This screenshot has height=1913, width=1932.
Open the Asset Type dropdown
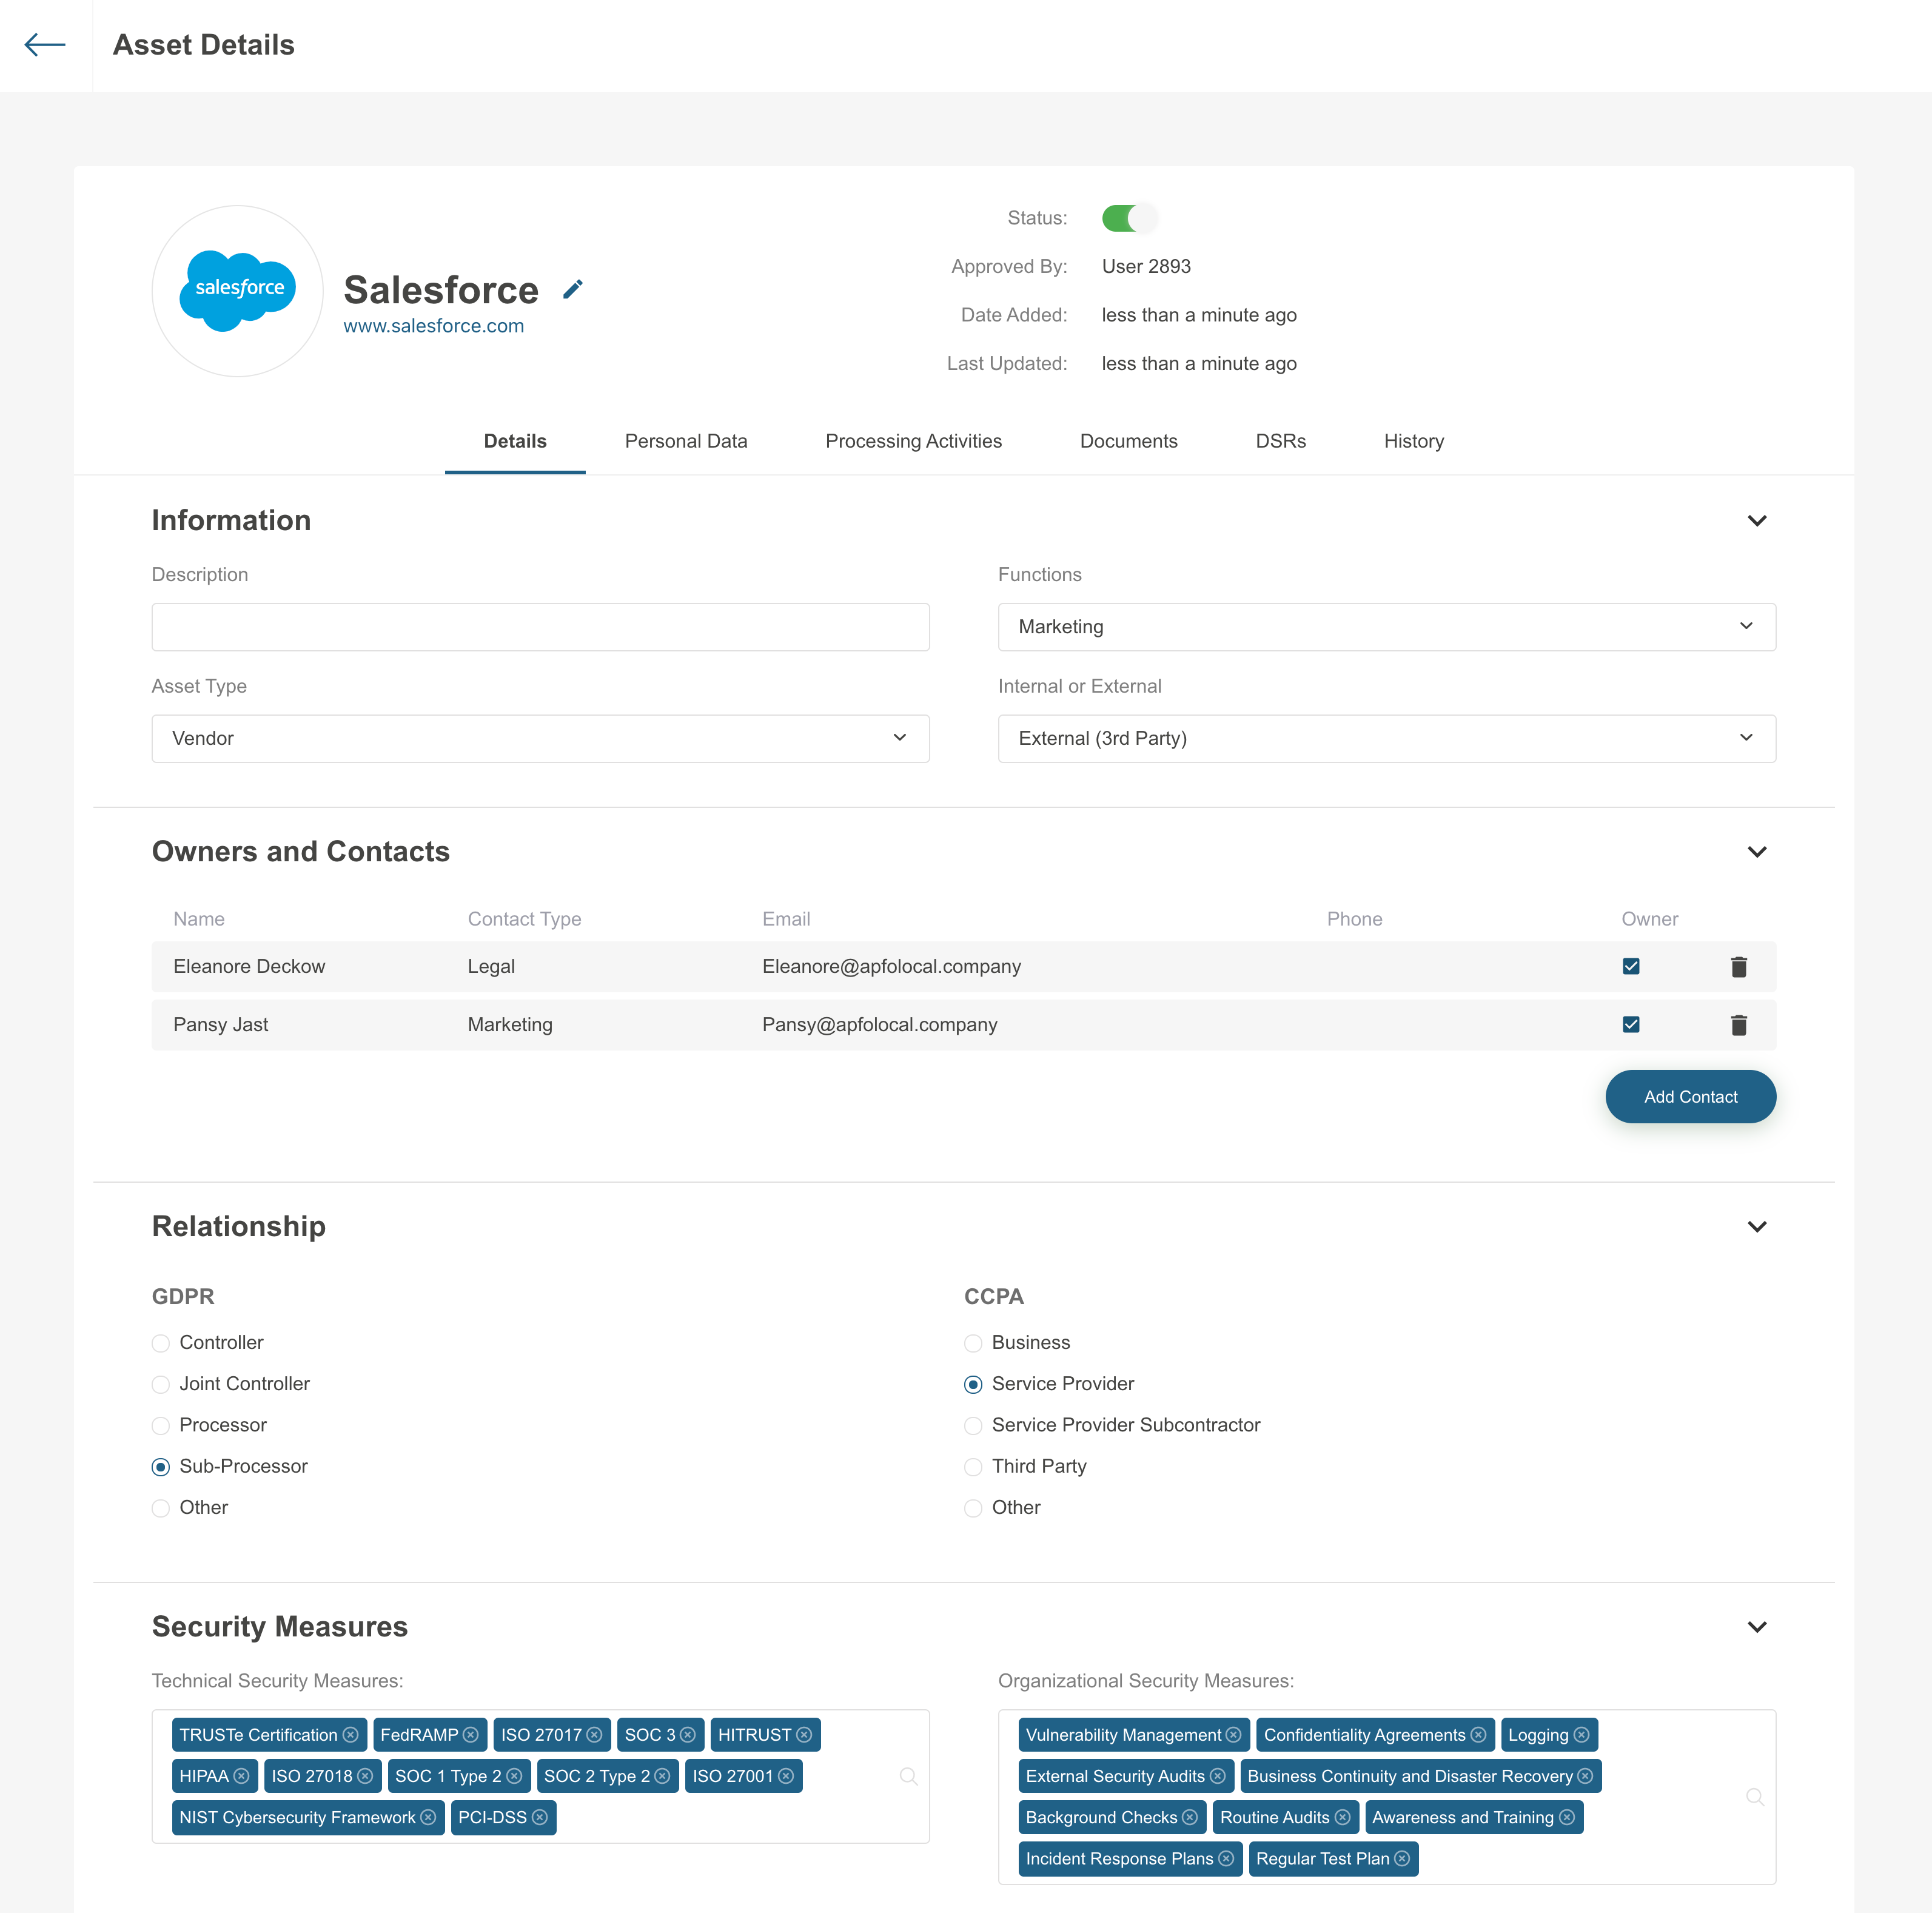coord(540,738)
